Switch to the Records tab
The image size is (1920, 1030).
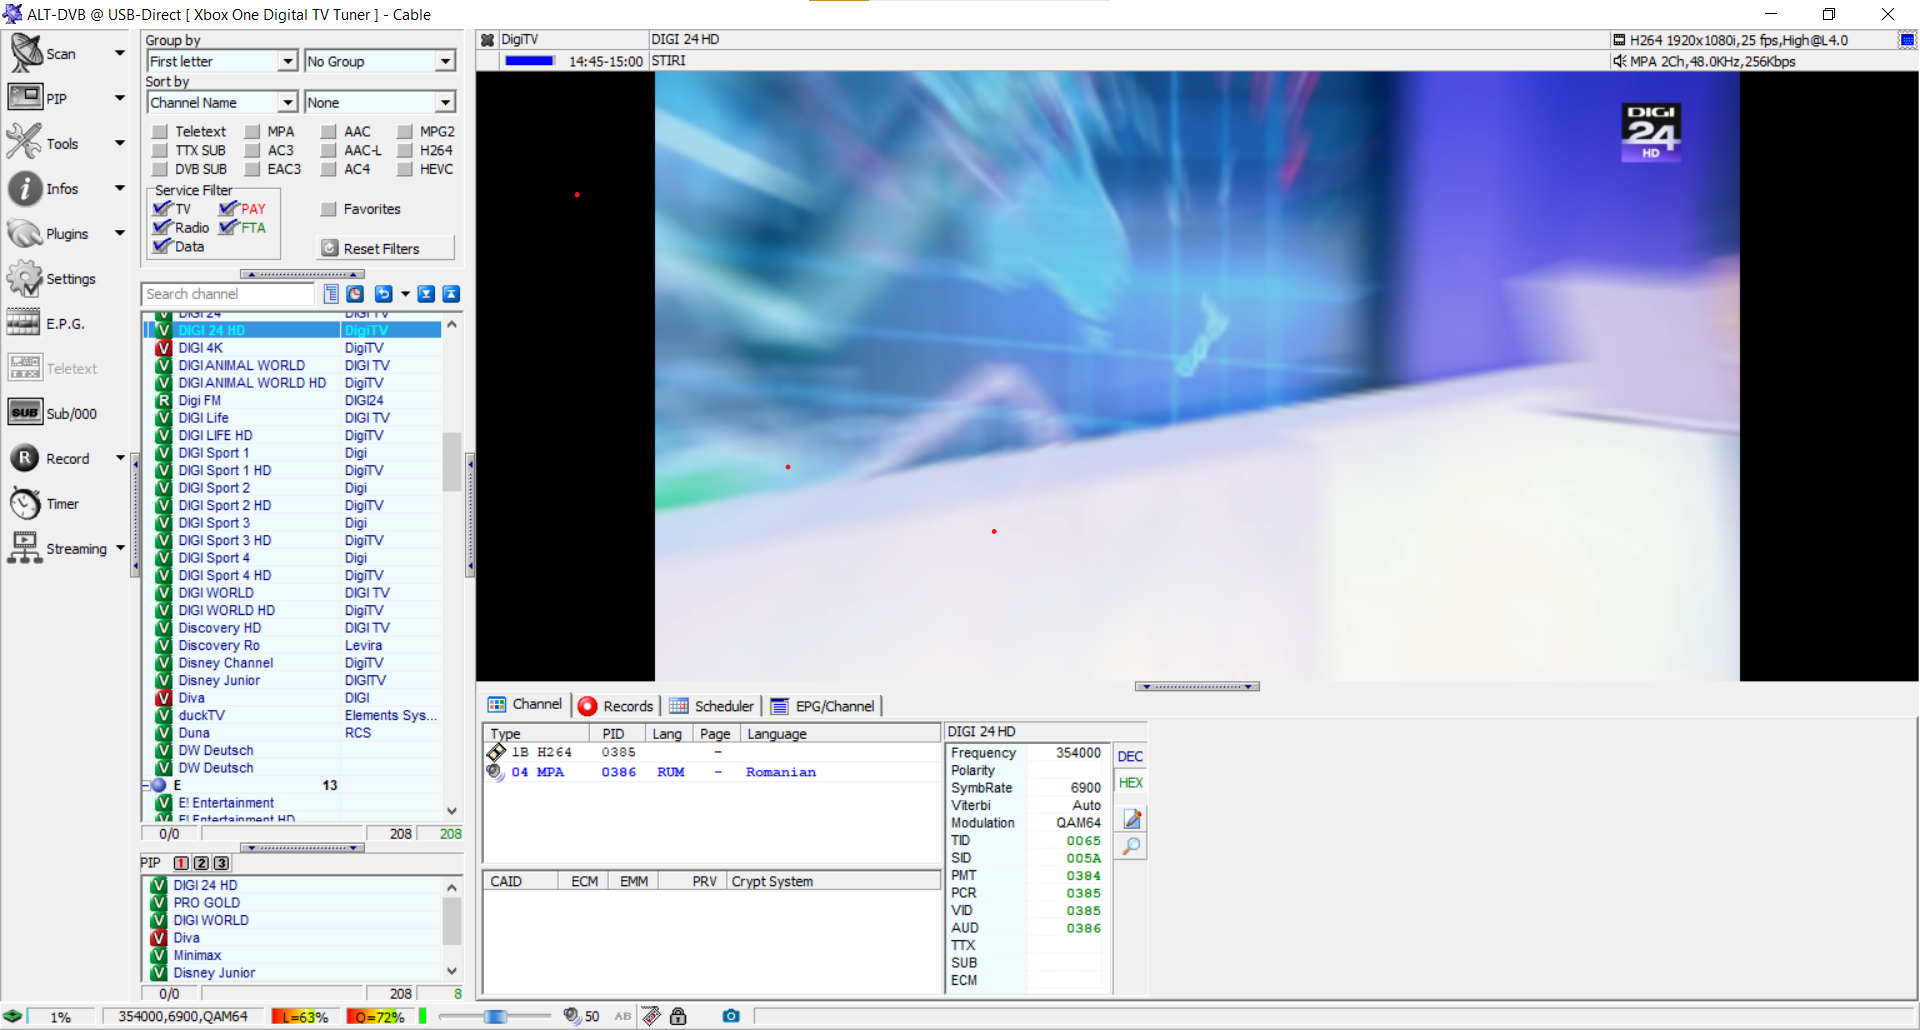616,706
